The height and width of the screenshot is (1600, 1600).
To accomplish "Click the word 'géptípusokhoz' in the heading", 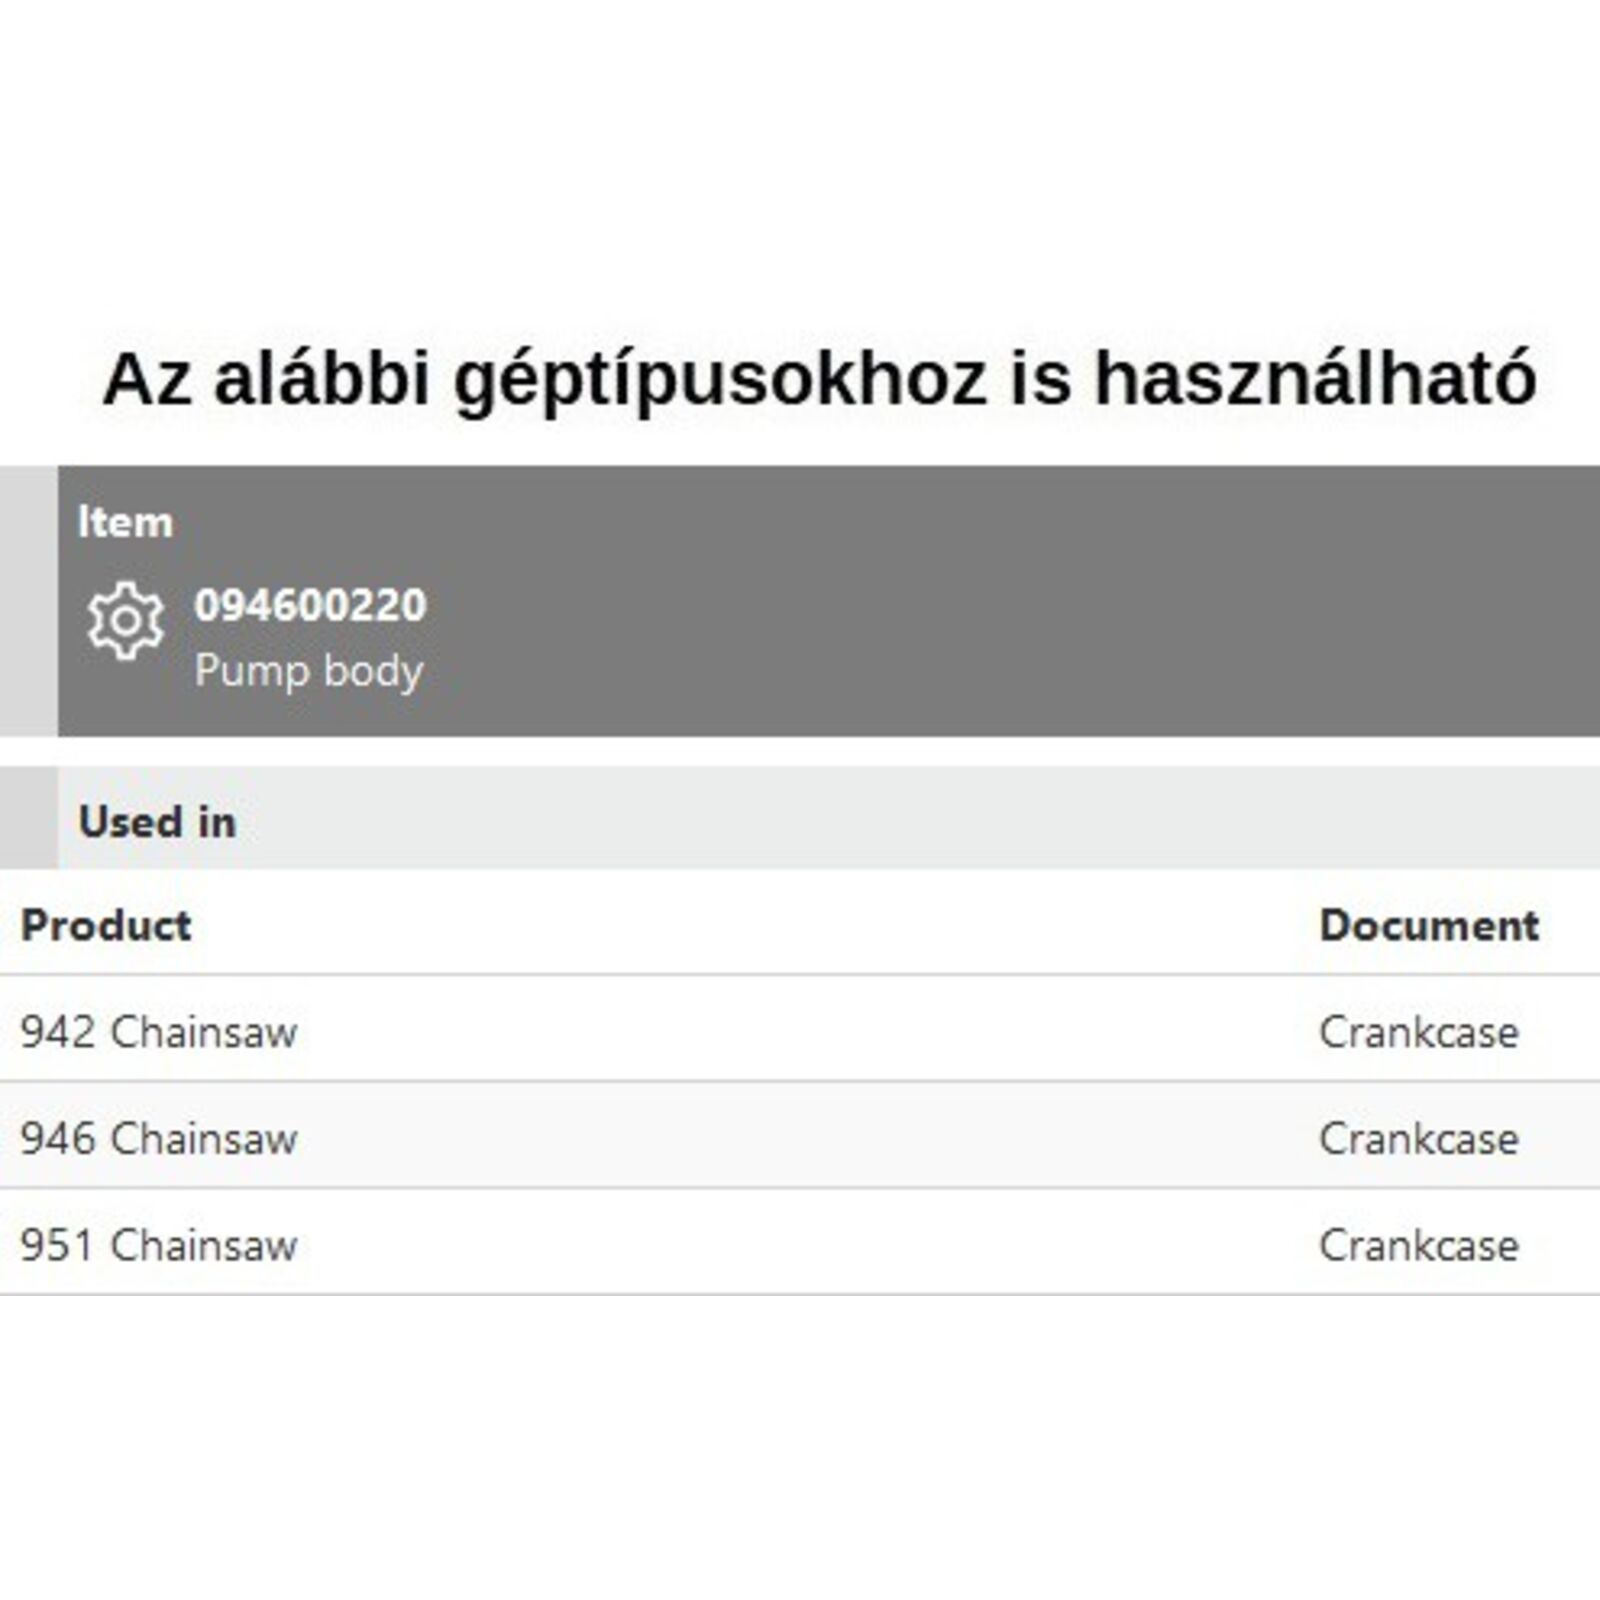I will [720, 380].
